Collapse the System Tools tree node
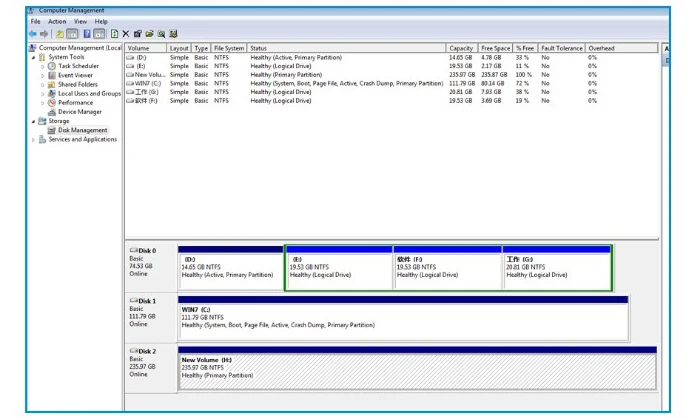699x419 pixels. [x=34, y=57]
